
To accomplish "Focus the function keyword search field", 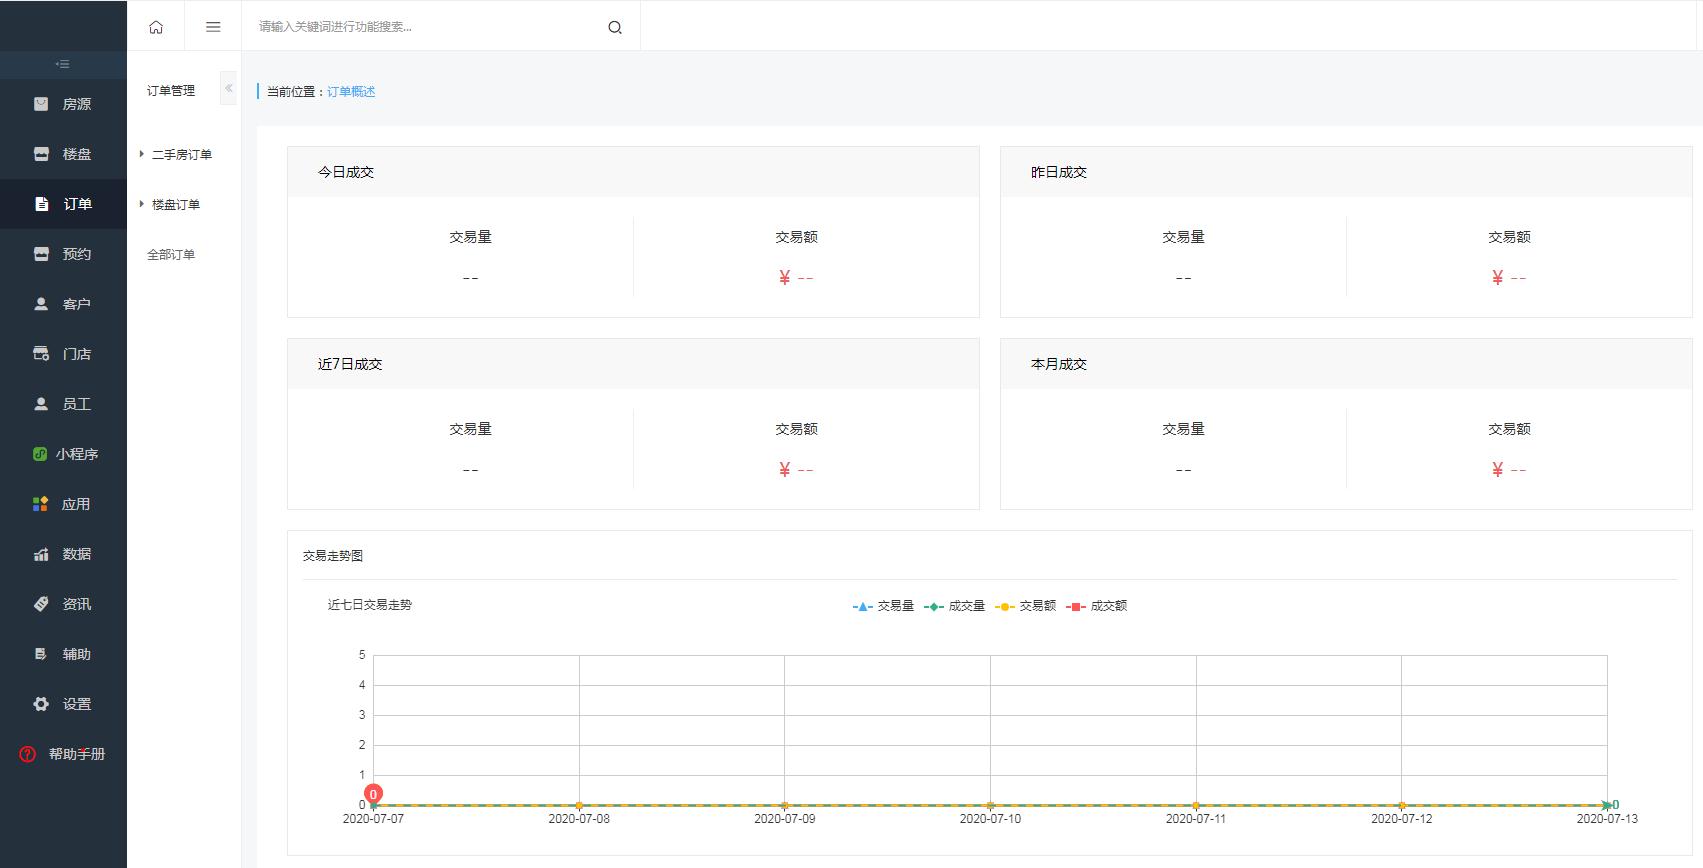I will pos(425,27).
